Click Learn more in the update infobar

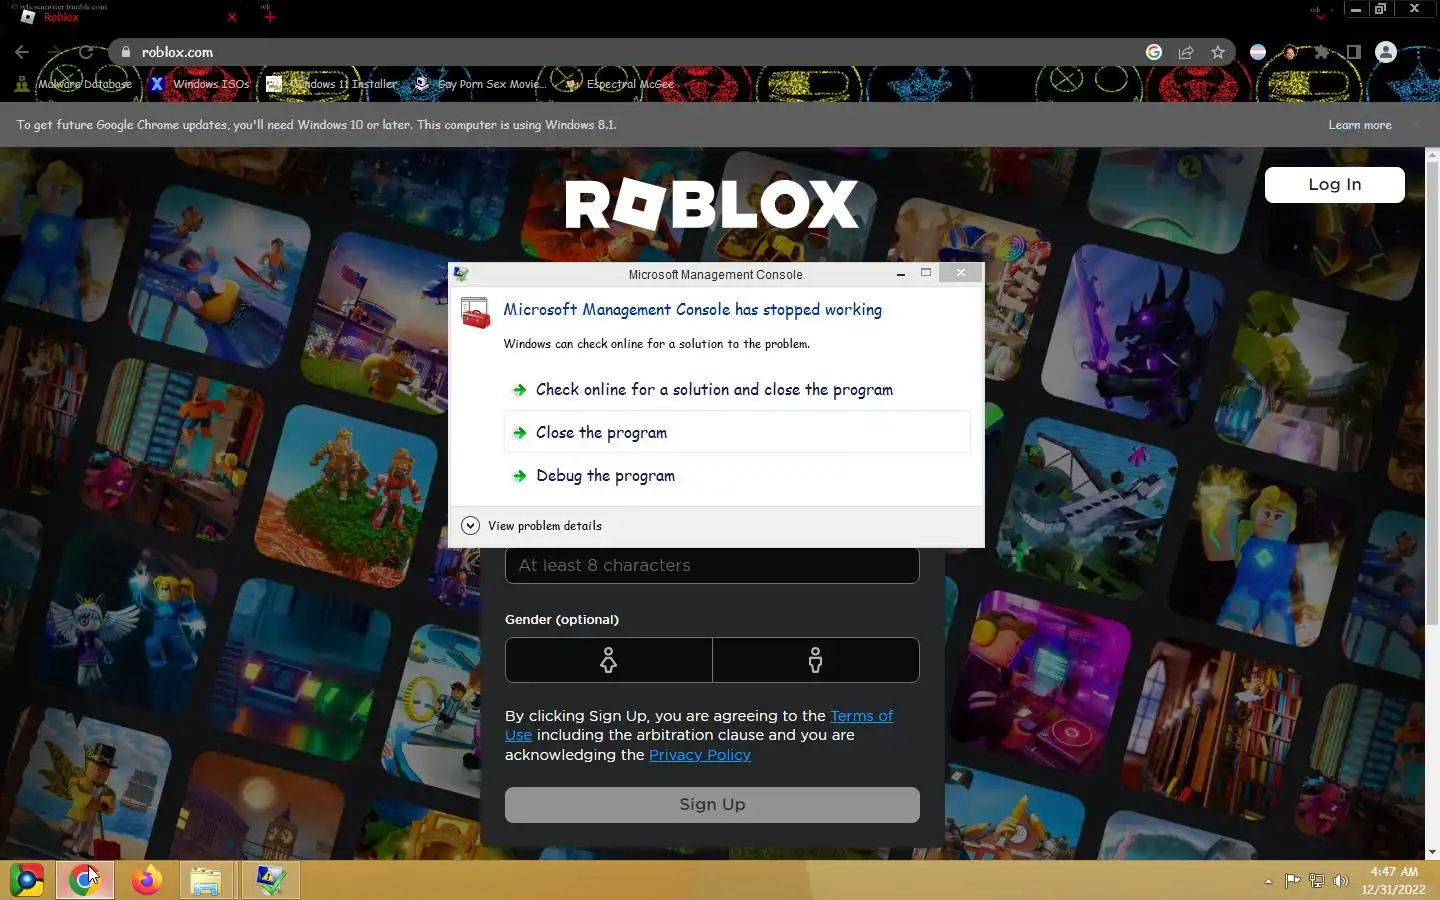point(1360,125)
